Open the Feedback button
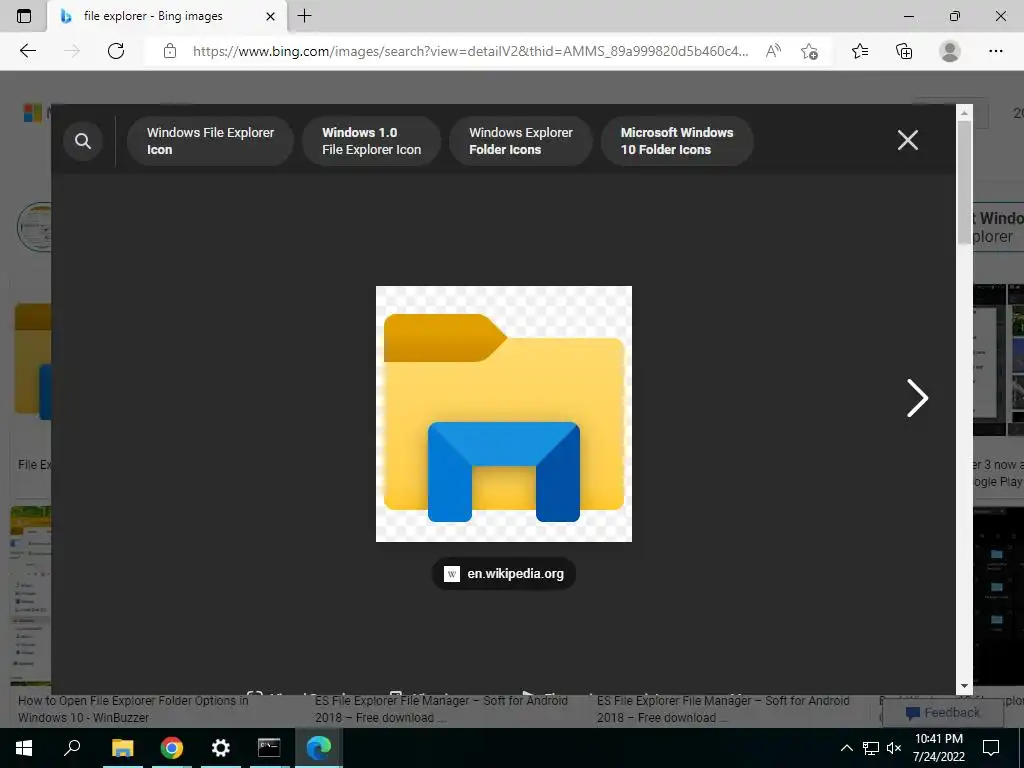The image size is (1024, 768). [942, 712]
